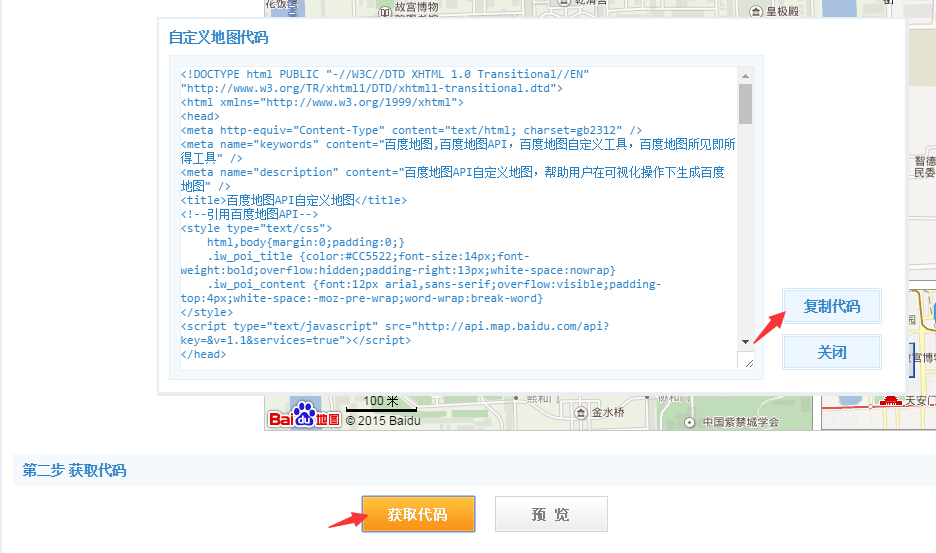Click the api.map.baidu.com script src line
This screenshot has width=936, height=553.
395,326
